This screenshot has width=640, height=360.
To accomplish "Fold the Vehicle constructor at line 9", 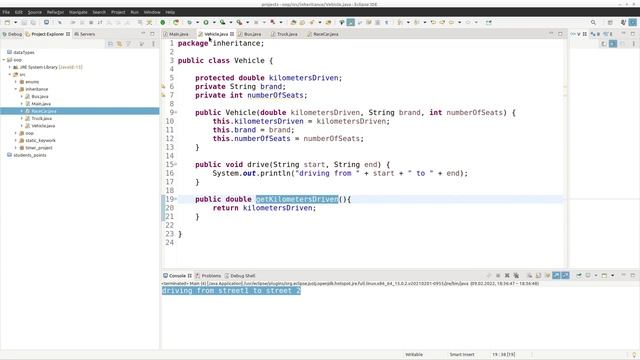I will [176, 112].
